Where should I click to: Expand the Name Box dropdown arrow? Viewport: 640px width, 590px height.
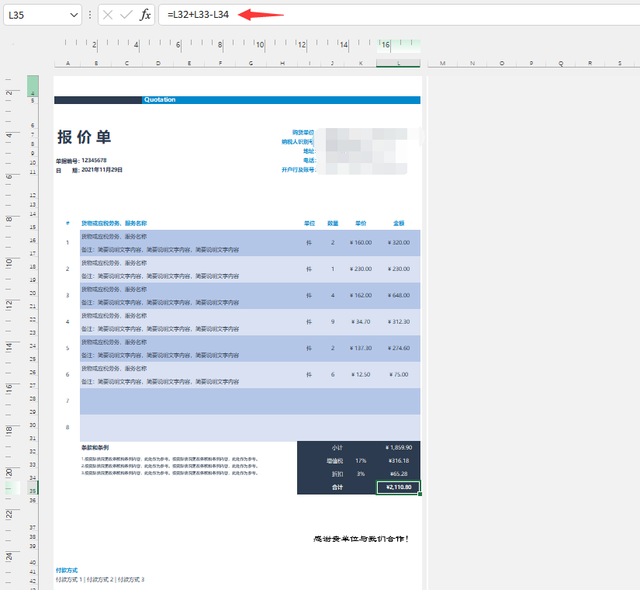click(x=74, y=15)
